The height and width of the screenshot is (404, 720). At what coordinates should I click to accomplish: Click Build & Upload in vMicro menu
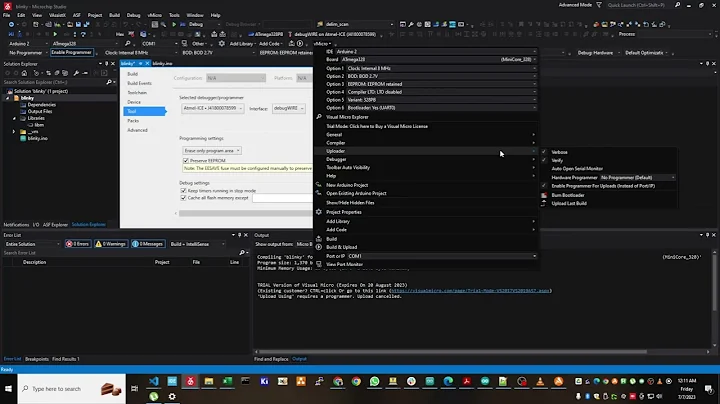341,247
